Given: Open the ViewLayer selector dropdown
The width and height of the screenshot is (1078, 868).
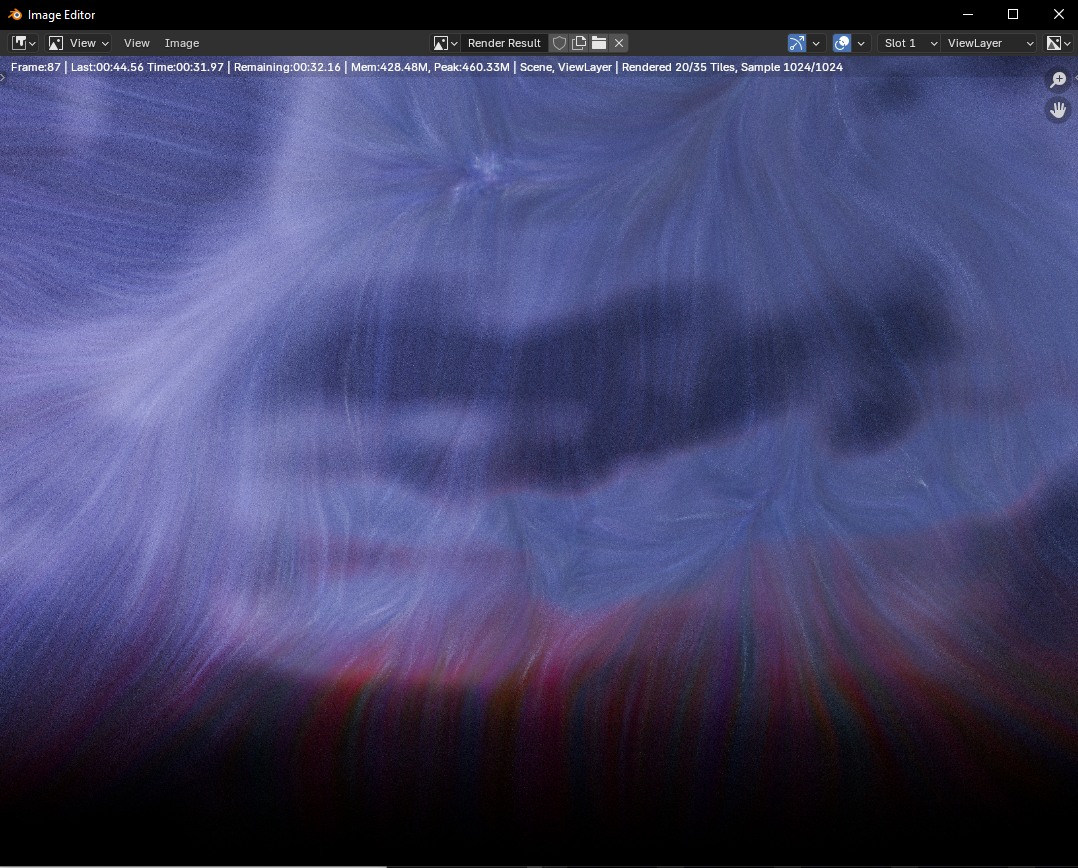Looking at the screenshot, I should pos(990,43).
